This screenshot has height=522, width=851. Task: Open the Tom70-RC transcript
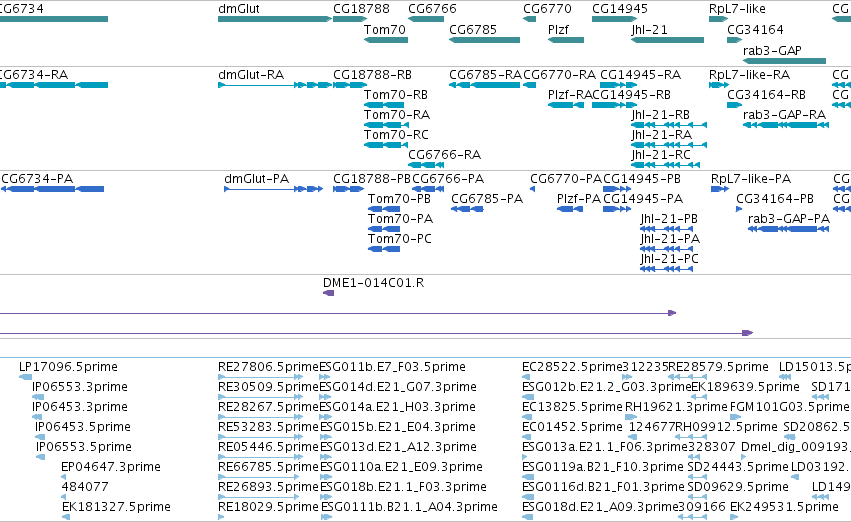click(385, 145)
